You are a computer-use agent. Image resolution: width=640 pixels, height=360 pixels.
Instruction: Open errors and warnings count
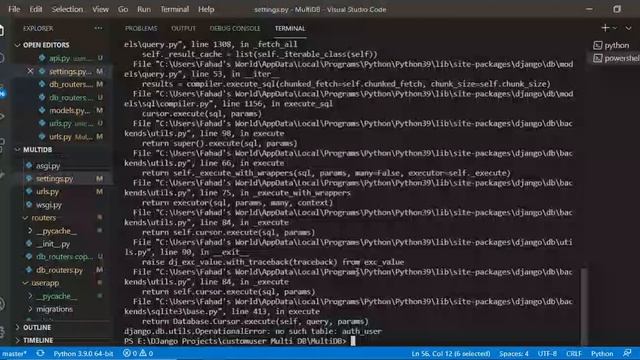[138, 353]
